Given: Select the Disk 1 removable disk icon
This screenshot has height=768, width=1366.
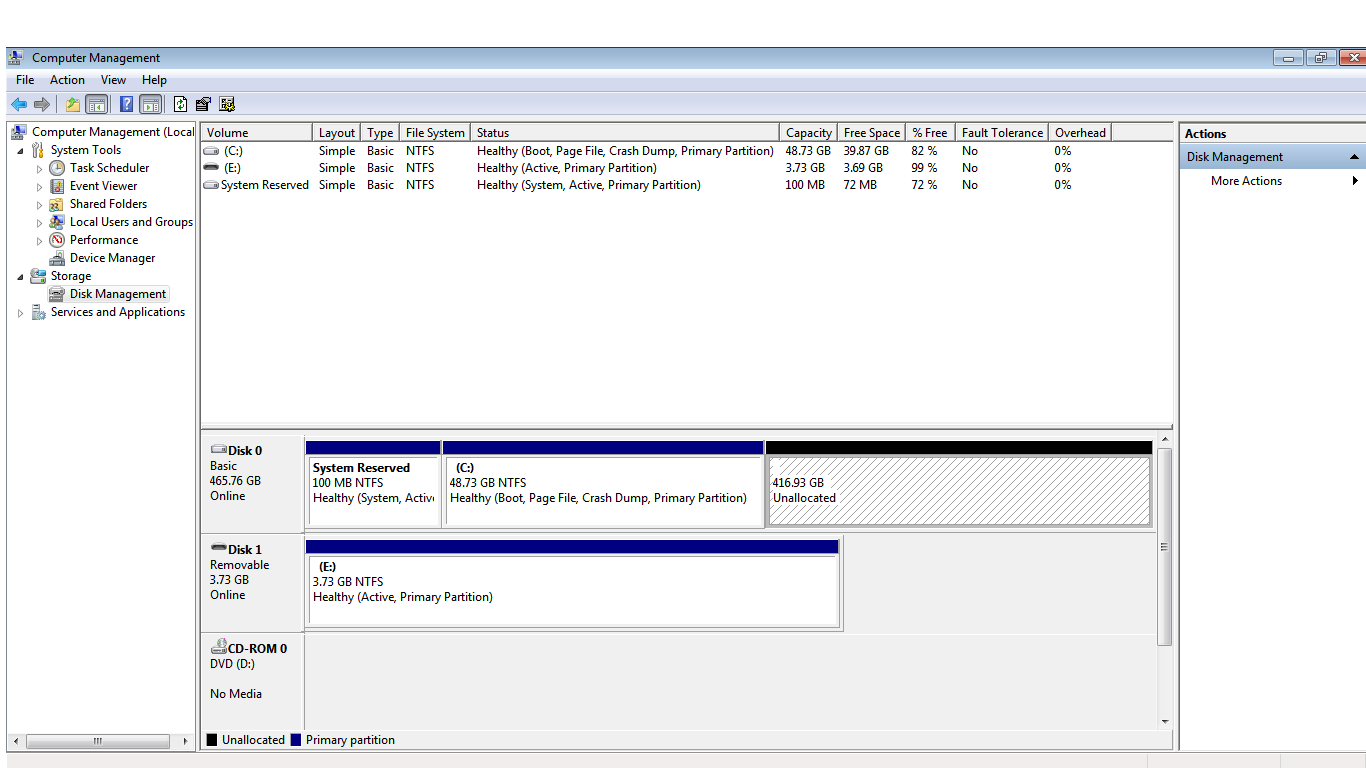Looking at the screenshot, I should 218,549.
